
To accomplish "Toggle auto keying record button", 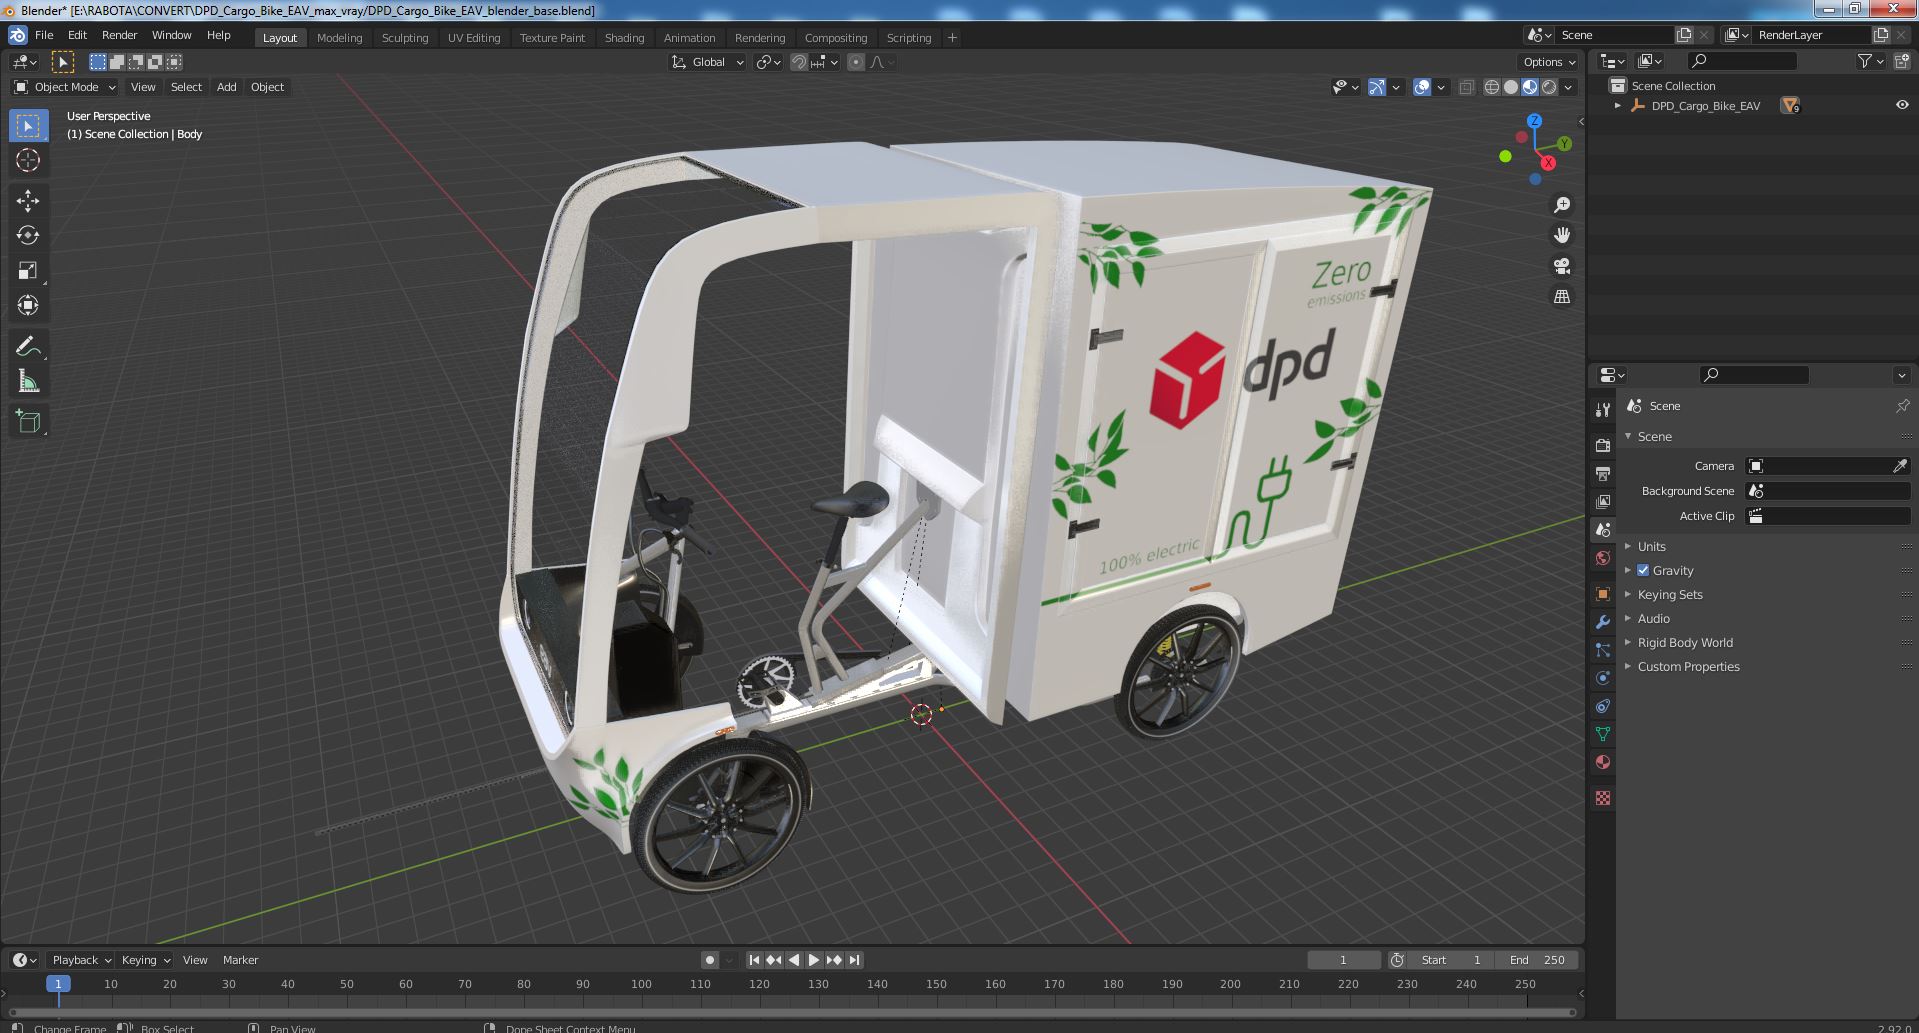I will click(x=709, y=960).
